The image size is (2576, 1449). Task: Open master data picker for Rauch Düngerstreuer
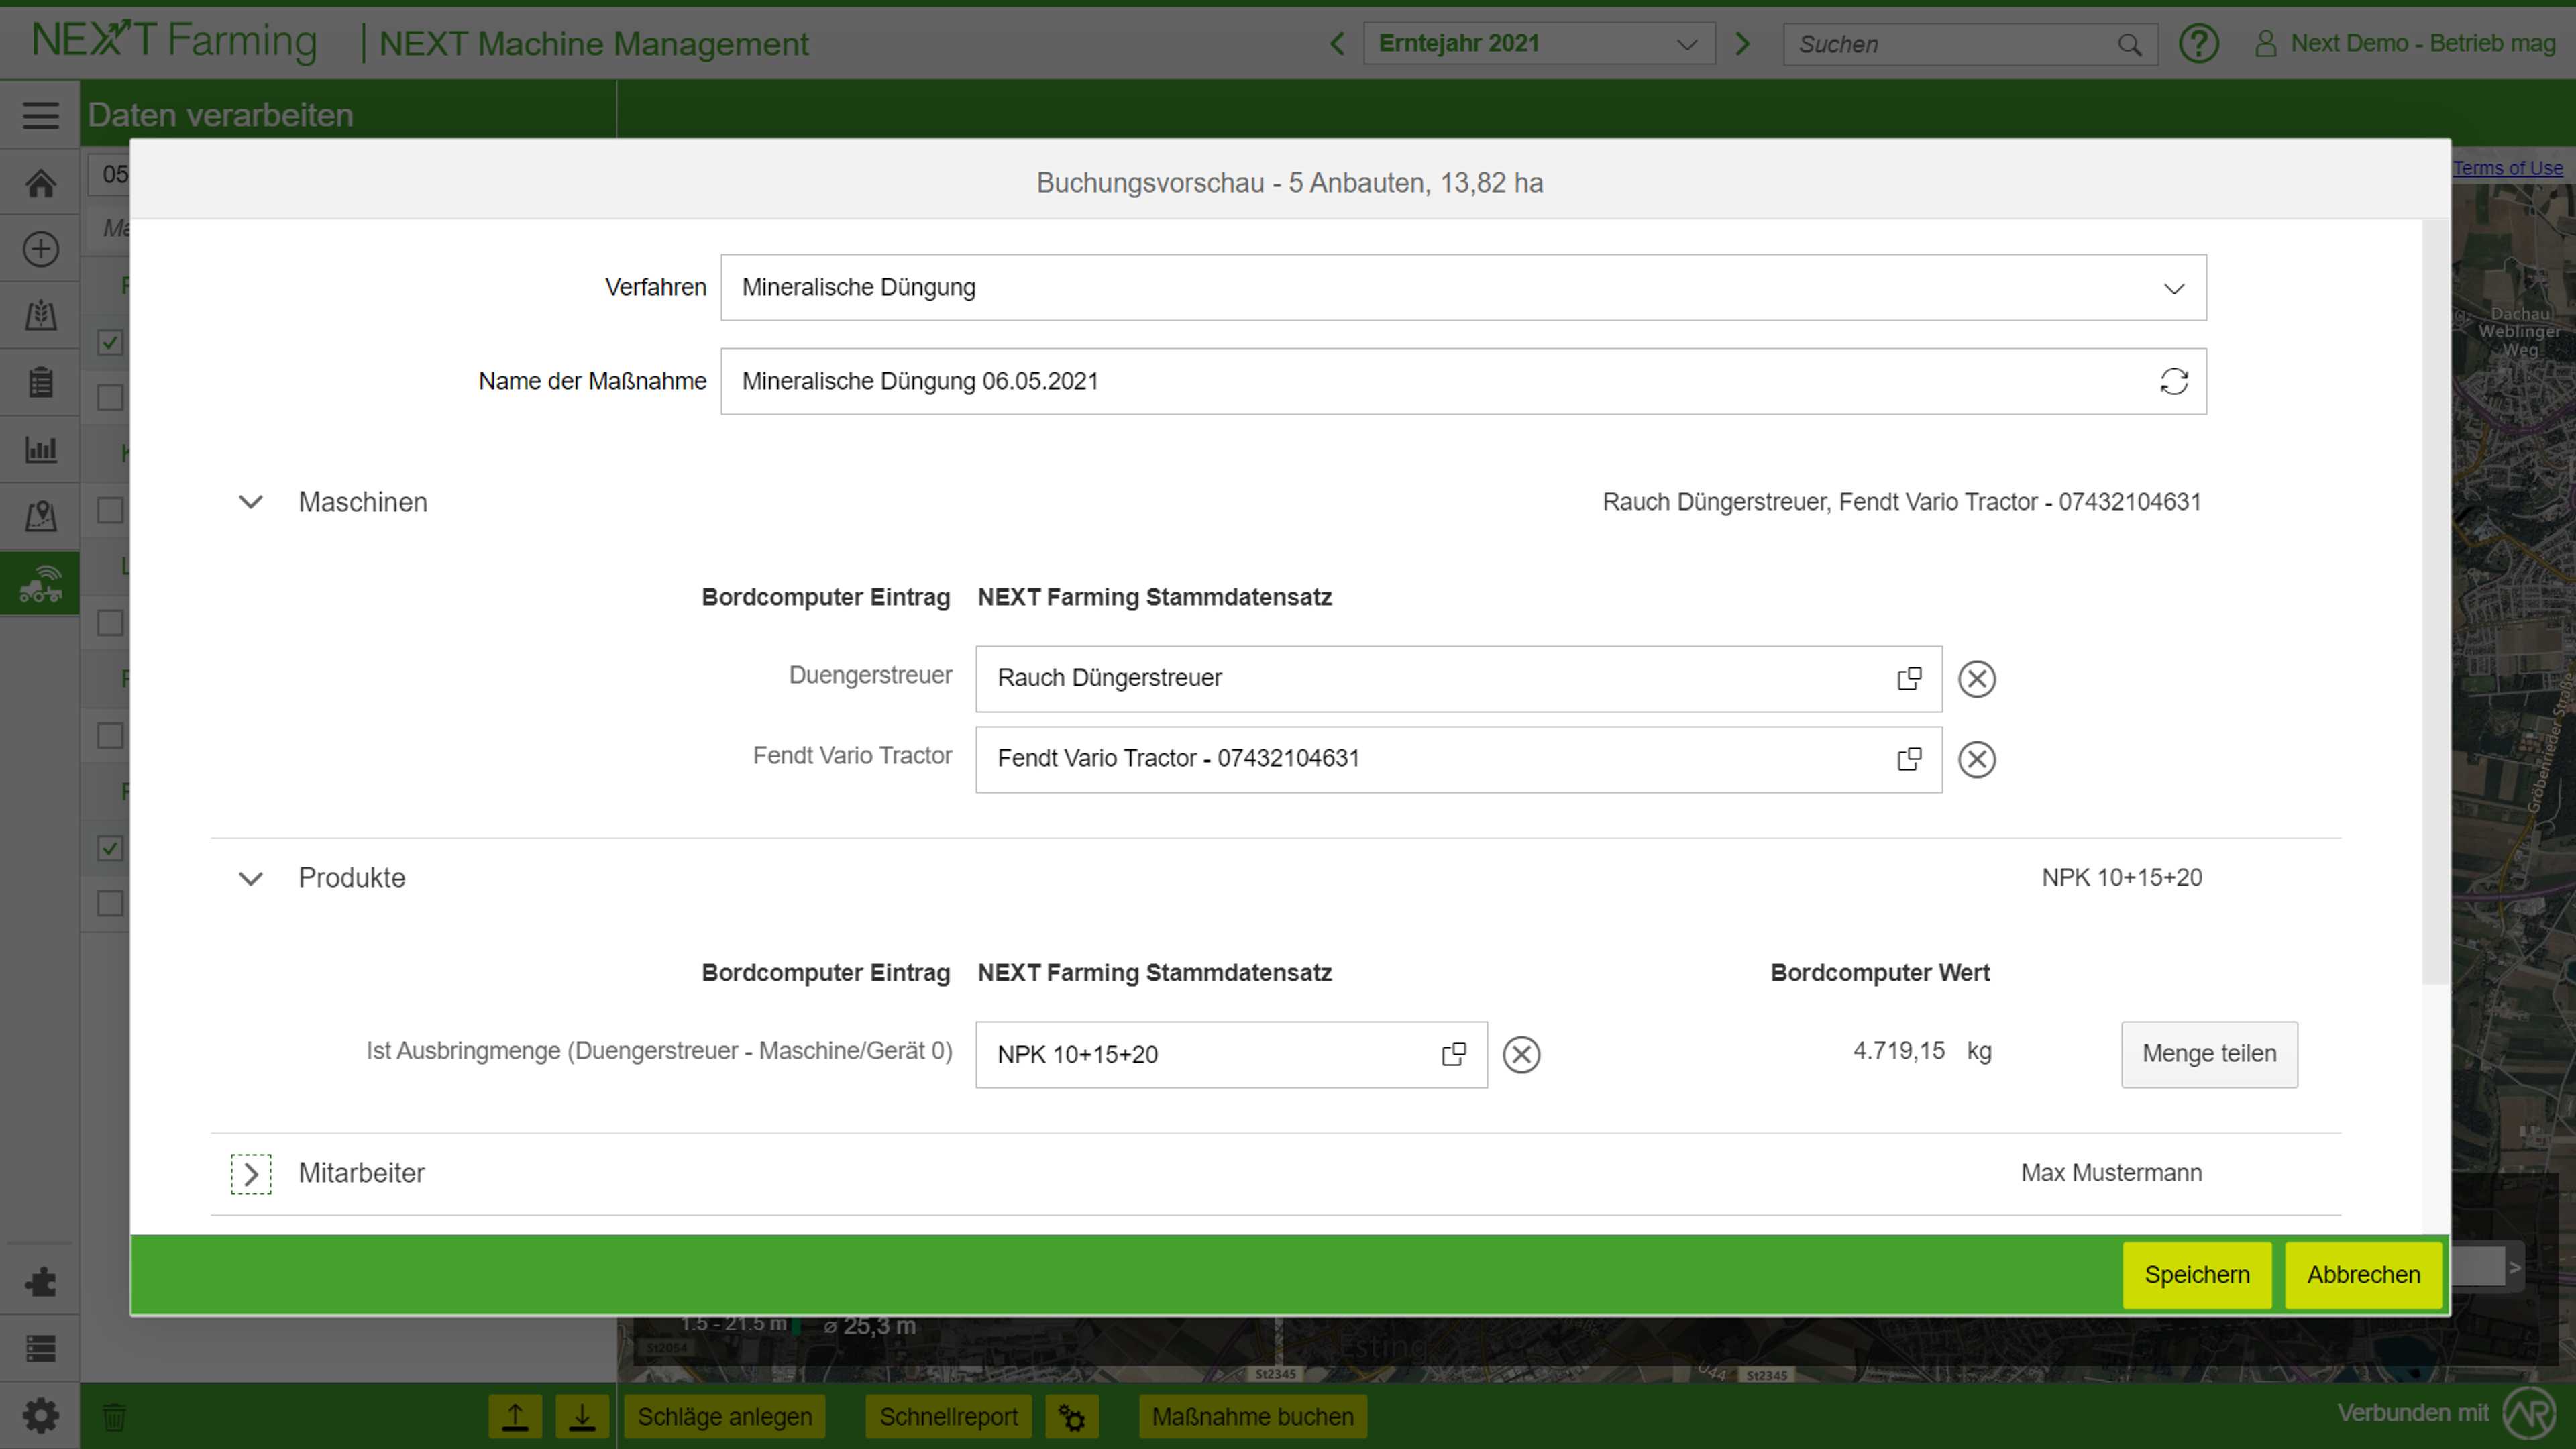coord(1909,679)
